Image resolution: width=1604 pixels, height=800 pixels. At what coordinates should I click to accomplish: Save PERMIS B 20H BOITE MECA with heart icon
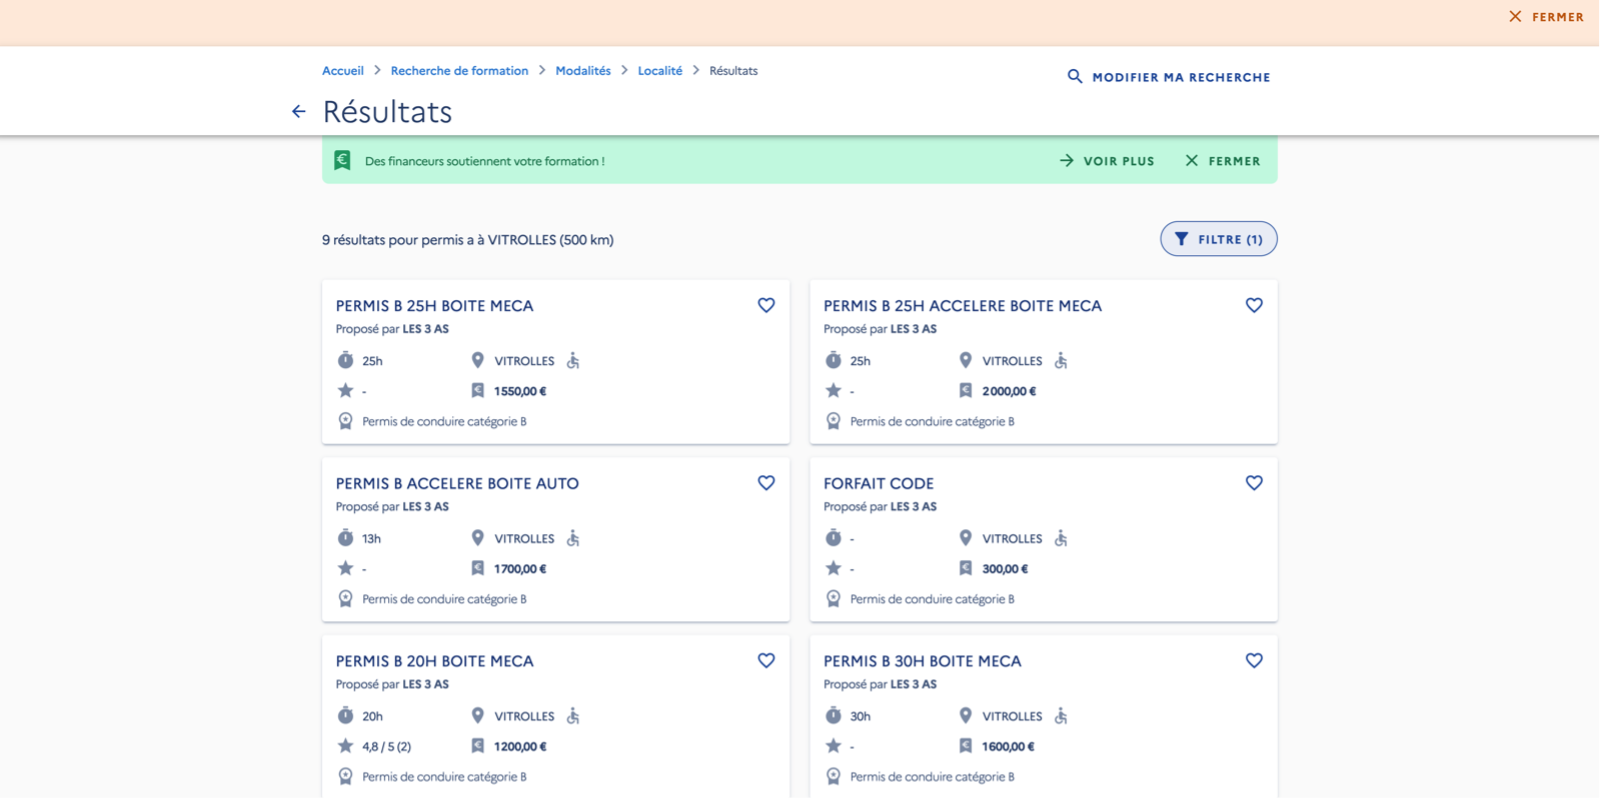pyautogui.click(x=766, y=660)
